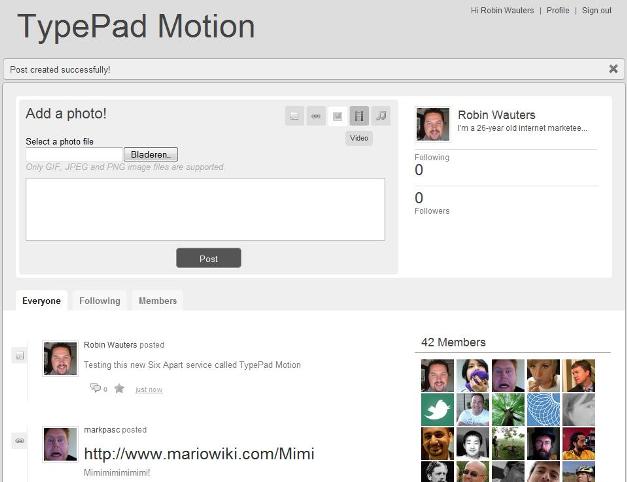Click the TypePad Motion site title
Viewport: 627px width, 482px height.
[136, 27]
